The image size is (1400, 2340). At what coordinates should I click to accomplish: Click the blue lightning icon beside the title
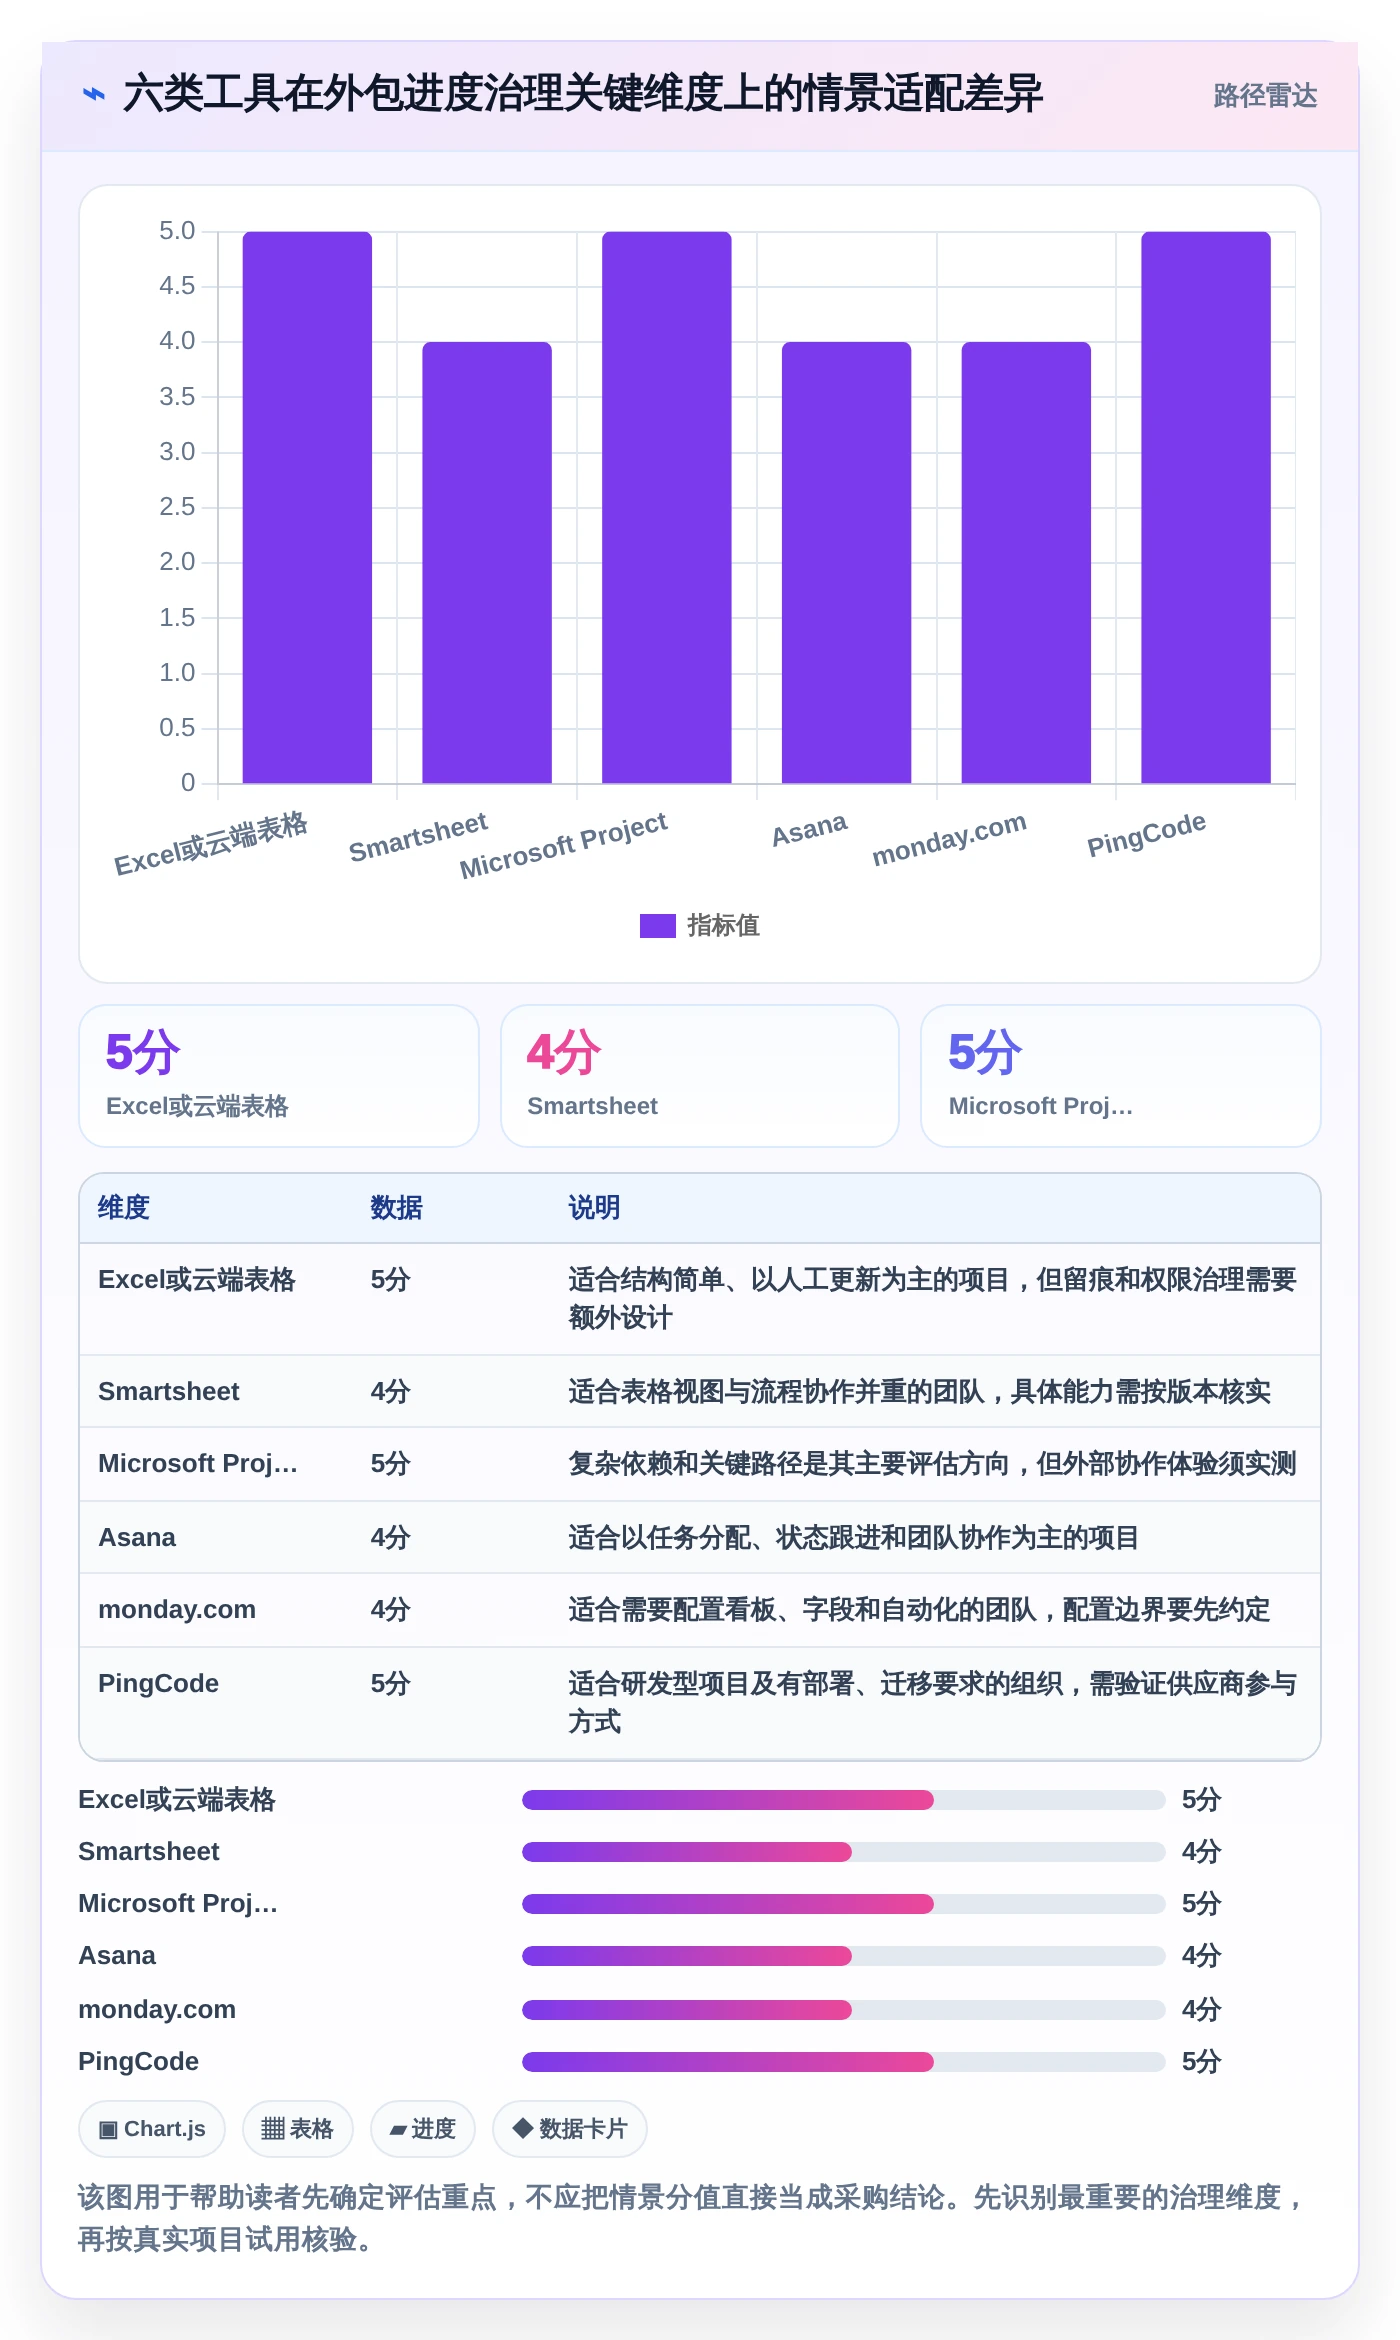[x=94, y=95]
